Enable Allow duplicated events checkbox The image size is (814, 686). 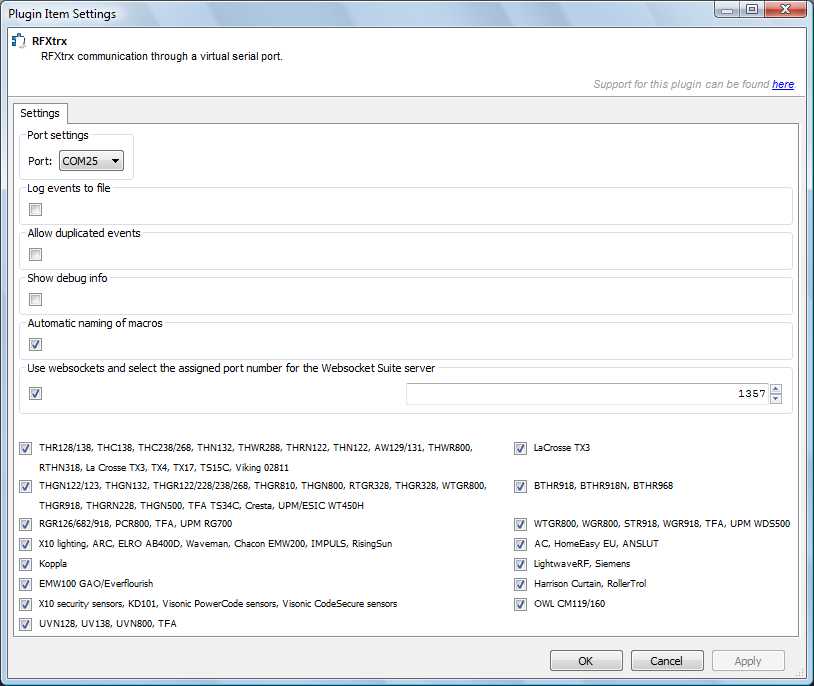click(35, 254)
